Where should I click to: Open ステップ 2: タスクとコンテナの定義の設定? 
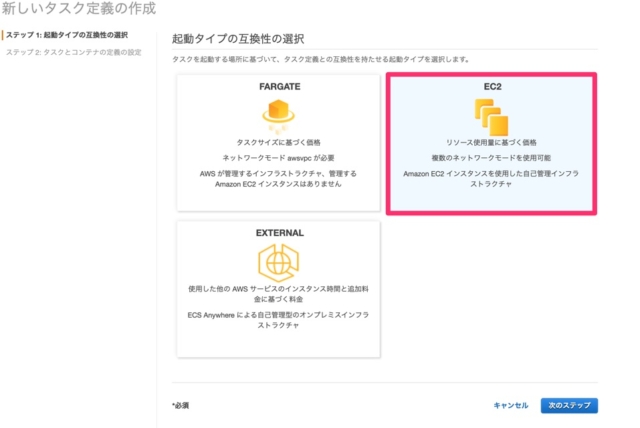click(x=73, y=52)
